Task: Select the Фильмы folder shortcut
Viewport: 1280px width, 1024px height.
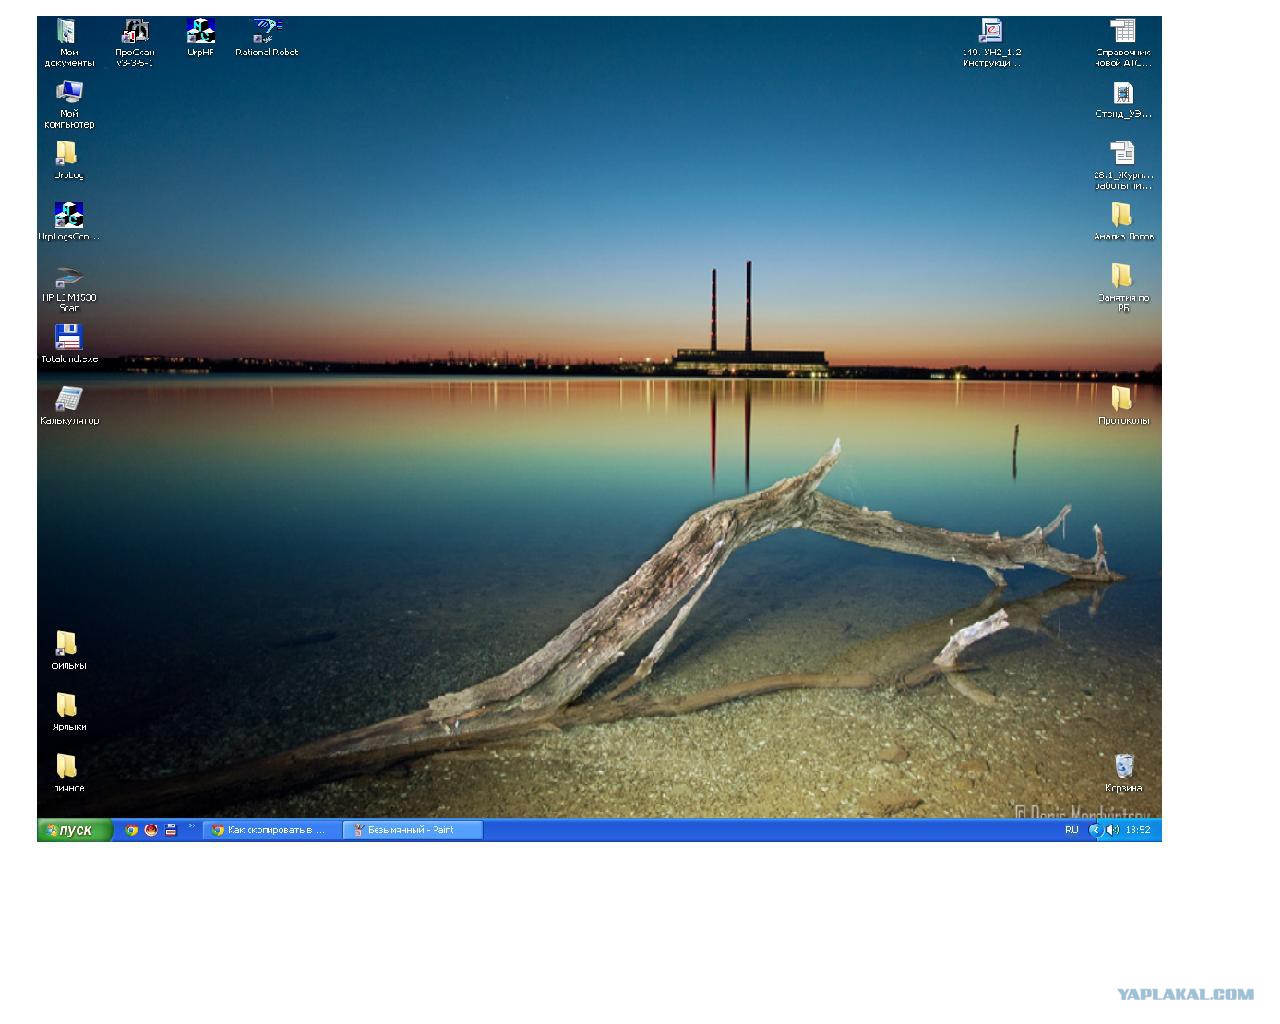Action: tap(68, 650)
